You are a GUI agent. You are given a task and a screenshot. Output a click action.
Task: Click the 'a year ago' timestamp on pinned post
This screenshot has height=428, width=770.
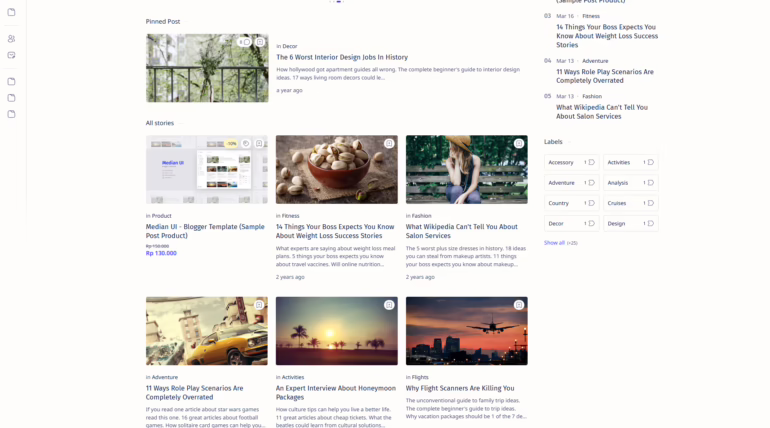click(289, 90)
